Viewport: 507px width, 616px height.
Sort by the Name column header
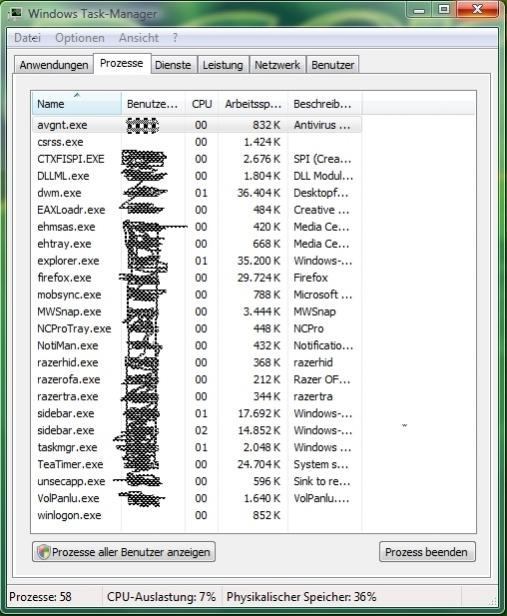tap(77, 104)
